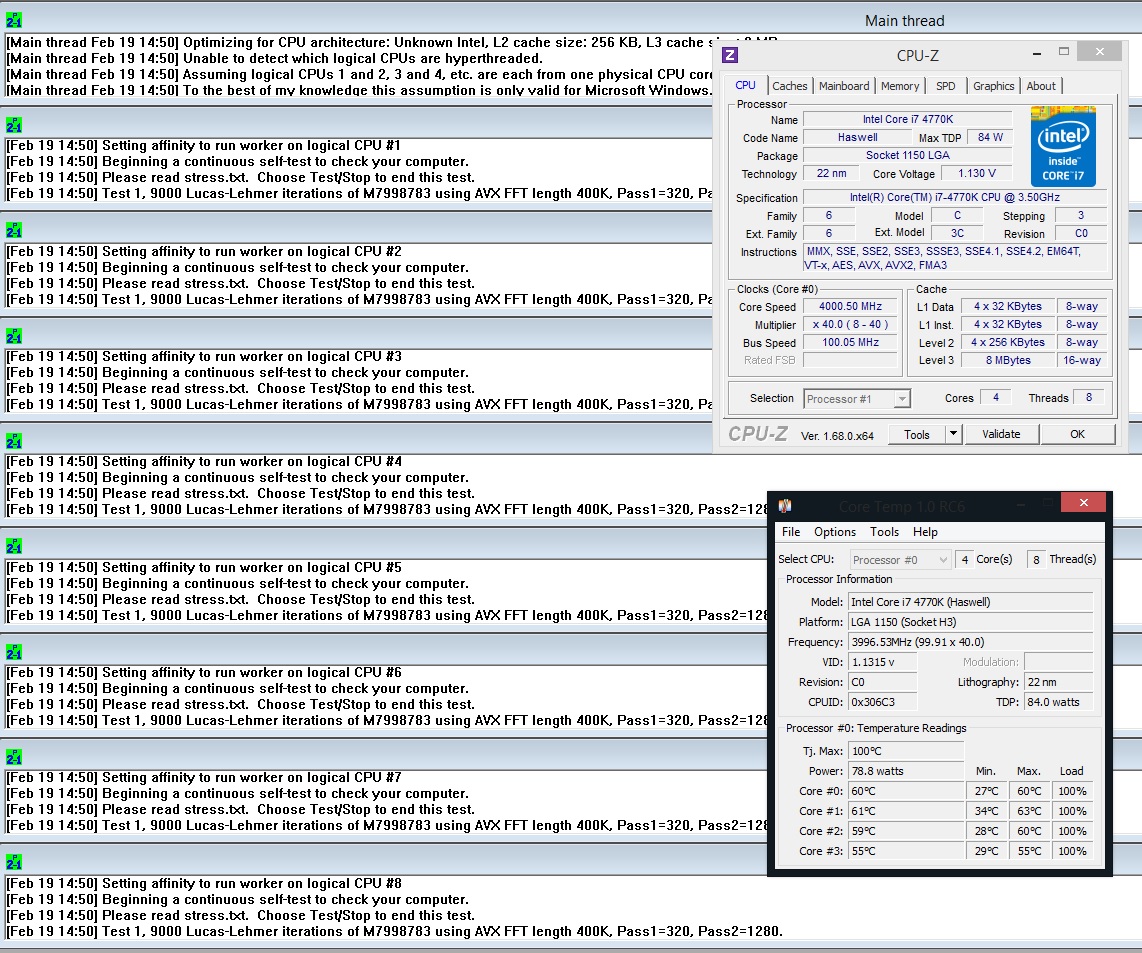Click the Core #2 temperature 59°C

pos(906,831)
